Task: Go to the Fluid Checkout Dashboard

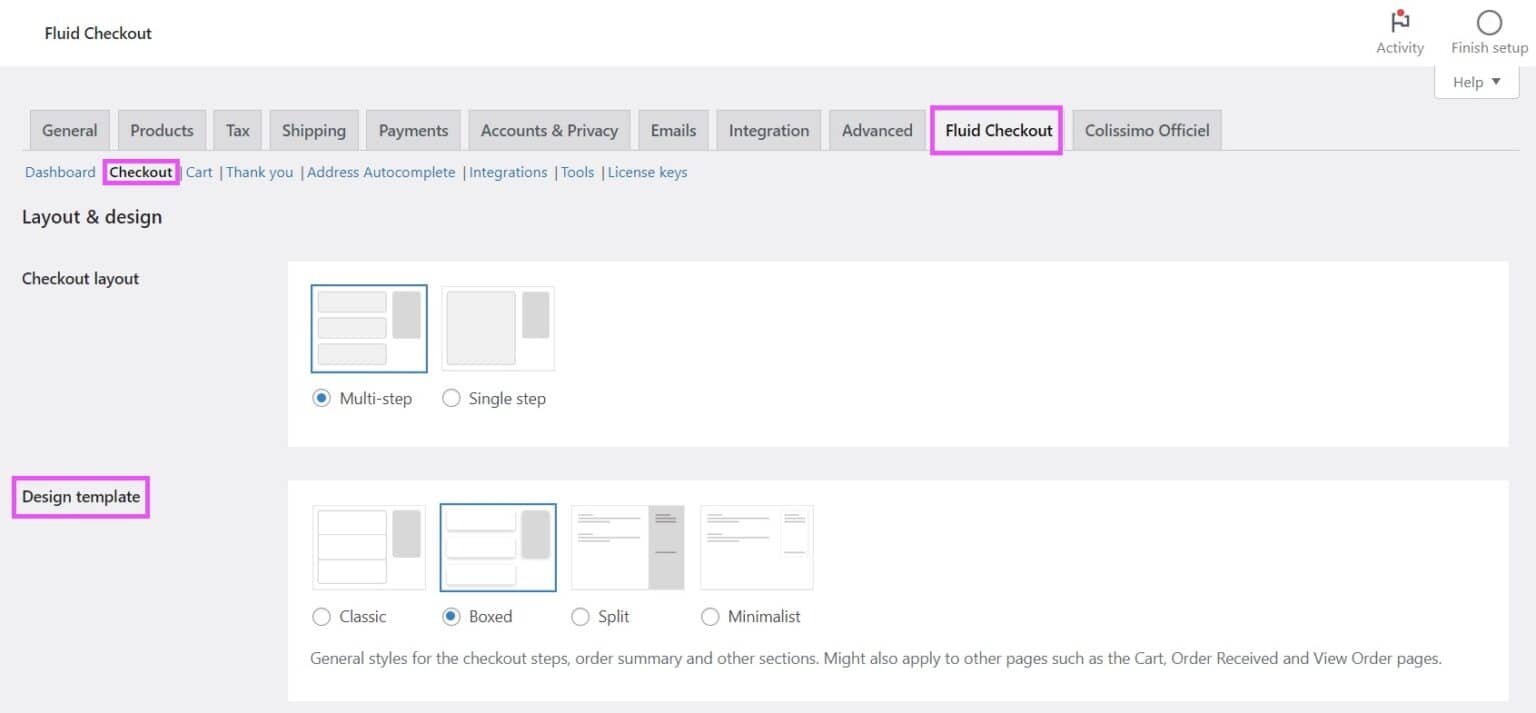Action: [59, 172]
